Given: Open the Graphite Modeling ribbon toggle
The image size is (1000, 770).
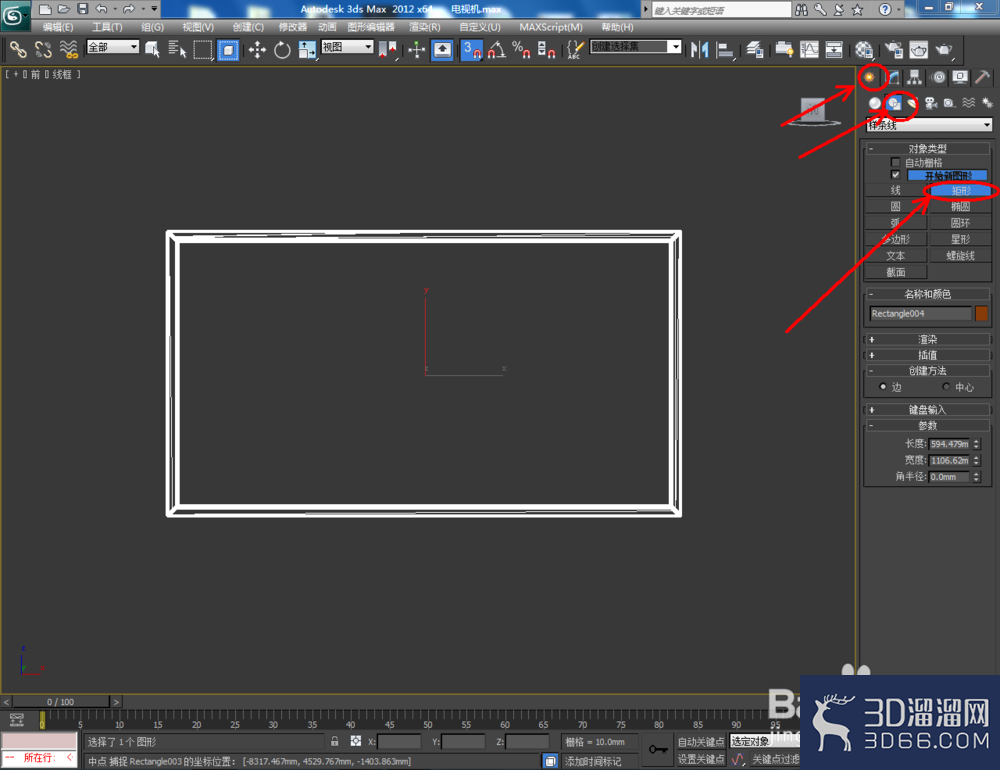Looking at the screenshot, I should click(x=784, y=49).
